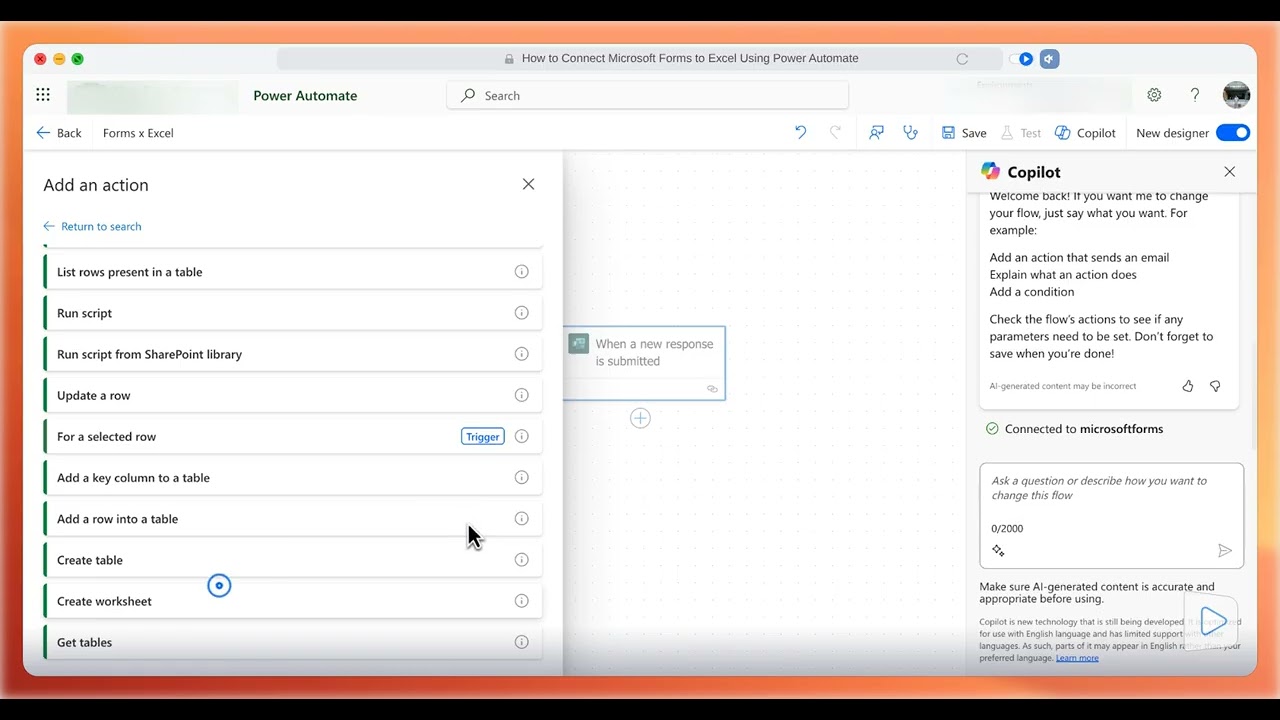The width and height of the screenshot is (1280, 720).
Task: Go Back from the flow editor
Action: [x=59, y=133]
